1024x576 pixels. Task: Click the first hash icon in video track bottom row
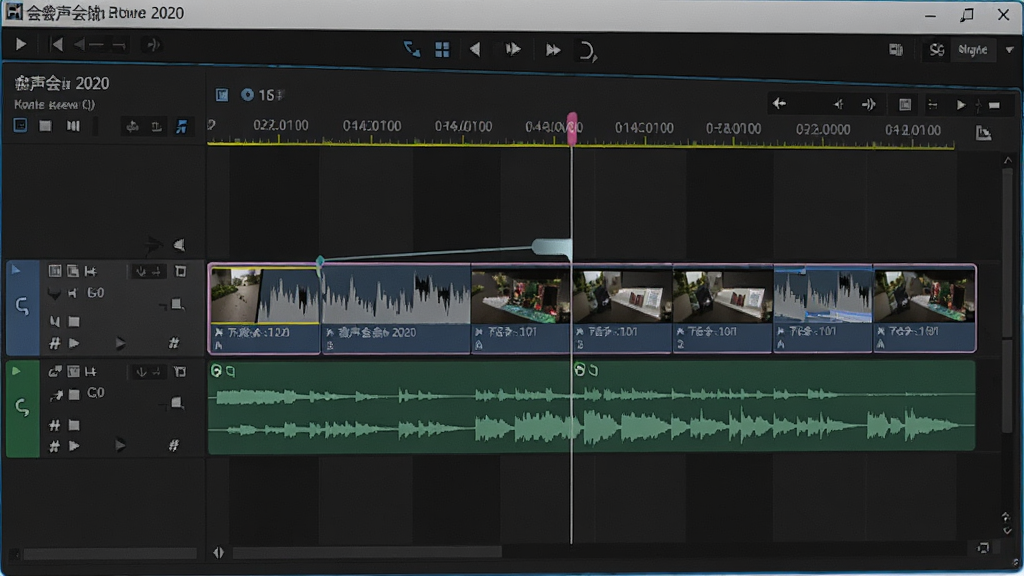tap(55, 343)
